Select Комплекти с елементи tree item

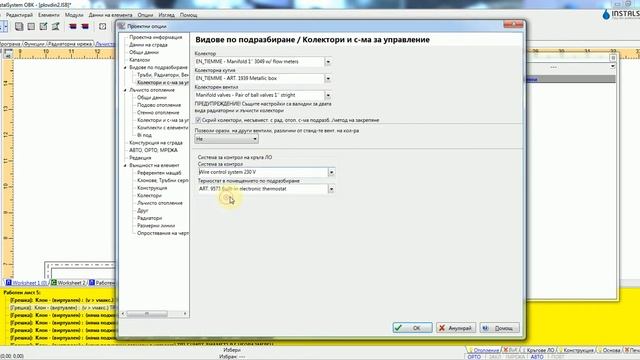pos(162,127)
